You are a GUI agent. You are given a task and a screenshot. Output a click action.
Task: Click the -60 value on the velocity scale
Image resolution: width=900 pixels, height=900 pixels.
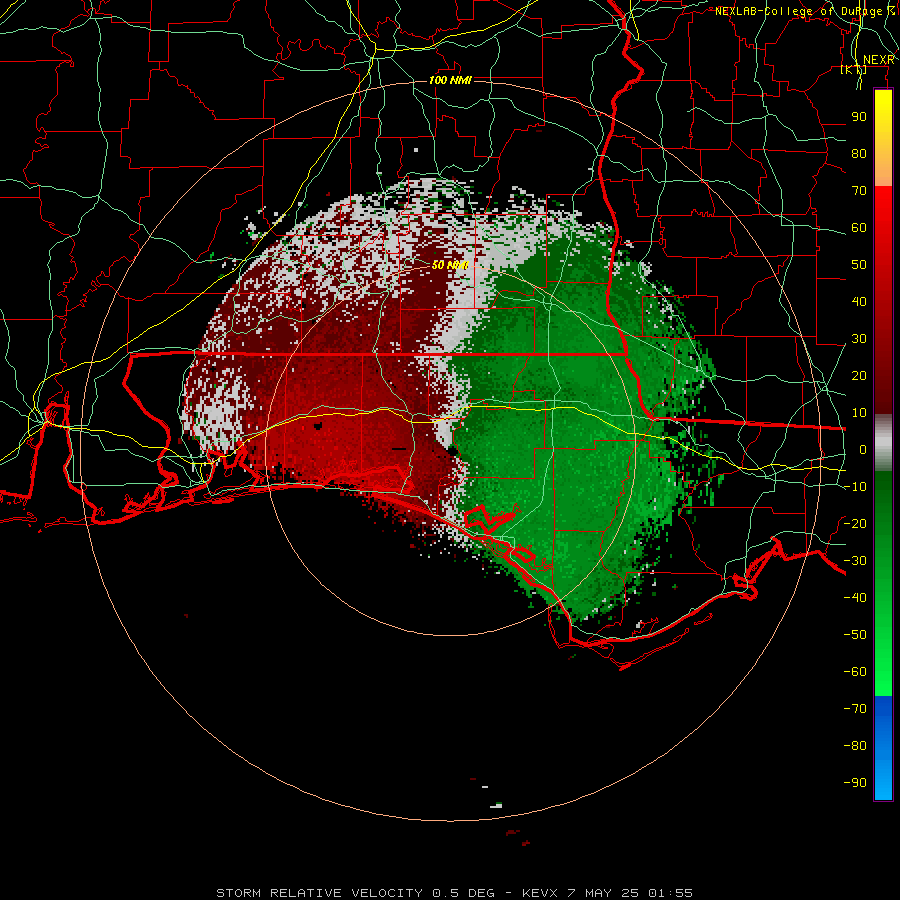855,672
